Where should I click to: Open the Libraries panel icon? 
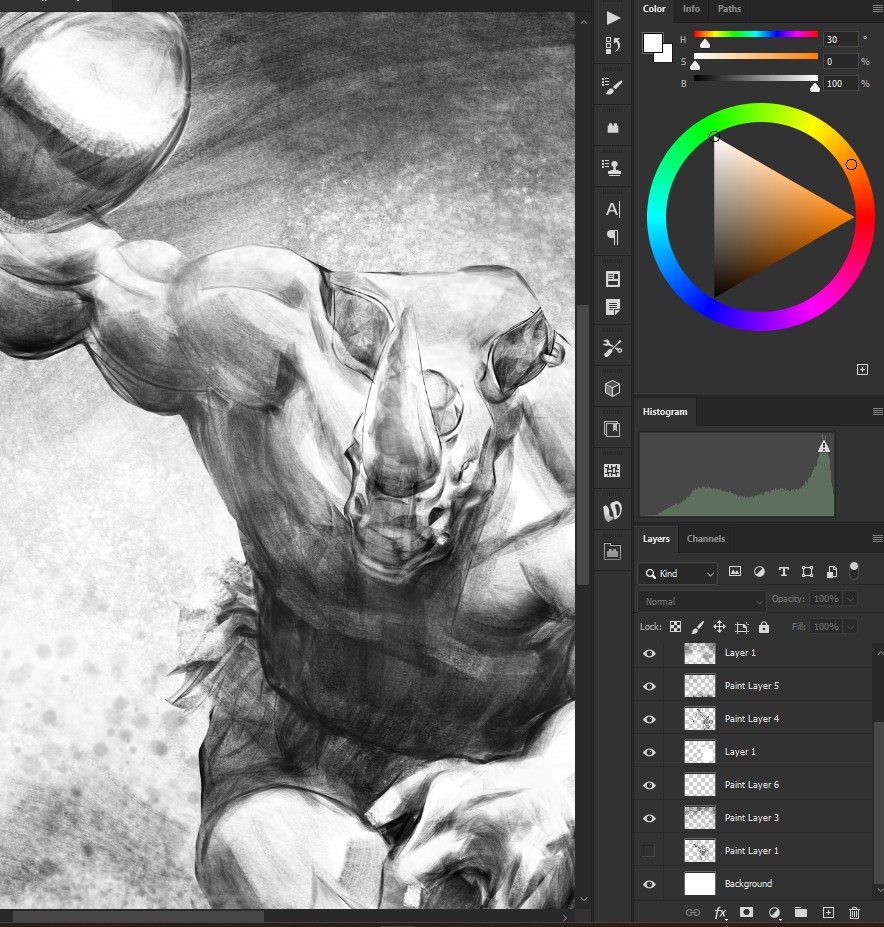[613, 429]
